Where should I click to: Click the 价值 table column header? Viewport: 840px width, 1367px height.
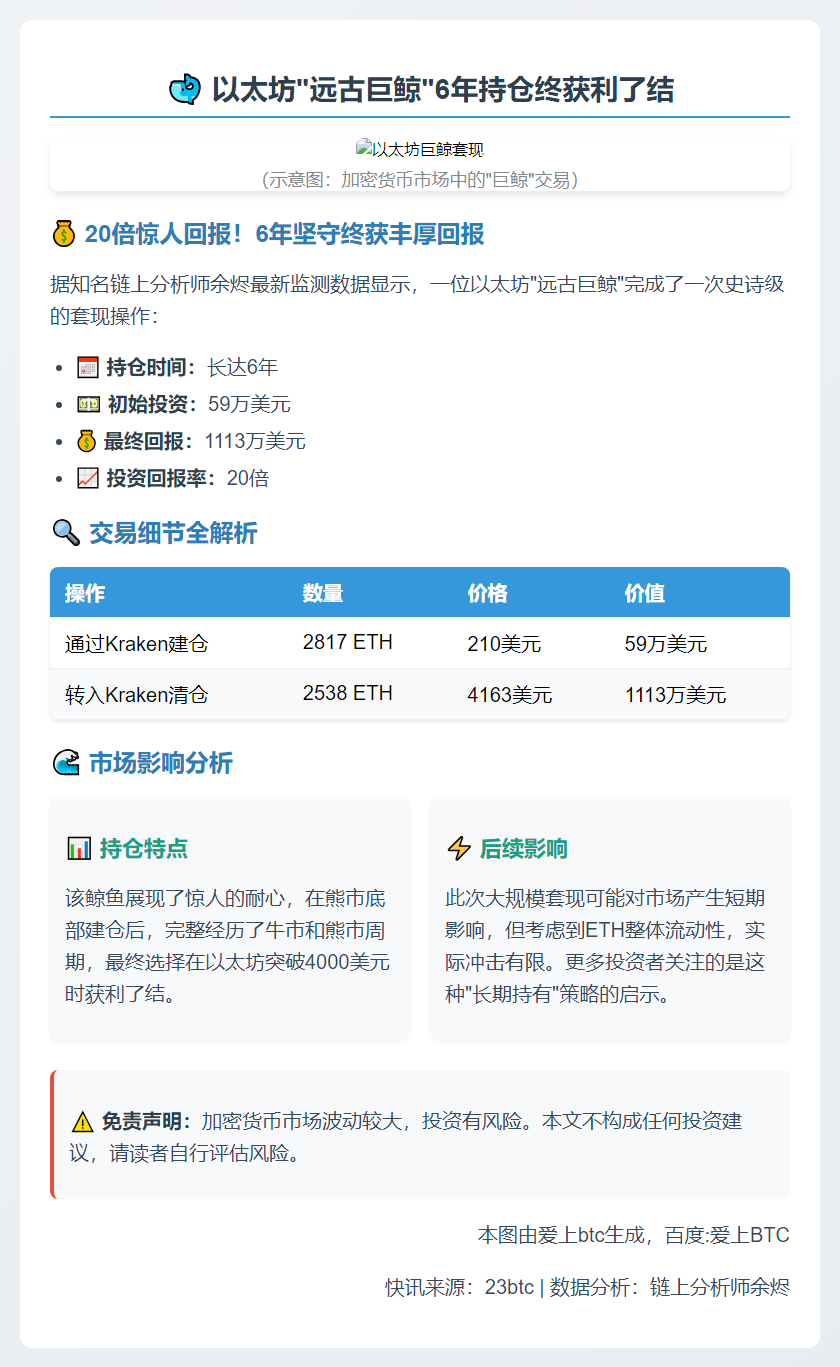(x=644, y=592)
